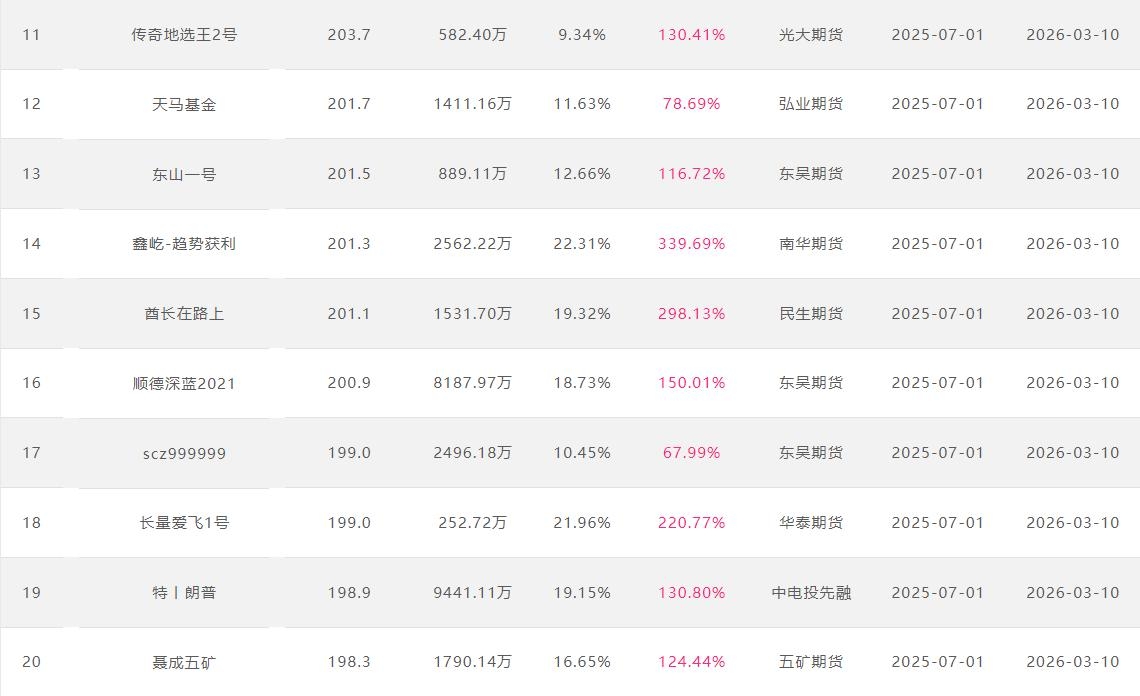Image resolution: width=1140 pixels, height=696 pixels.
Task: Click the 聂成五矿 account name
Action: click(x=184, y=662)
